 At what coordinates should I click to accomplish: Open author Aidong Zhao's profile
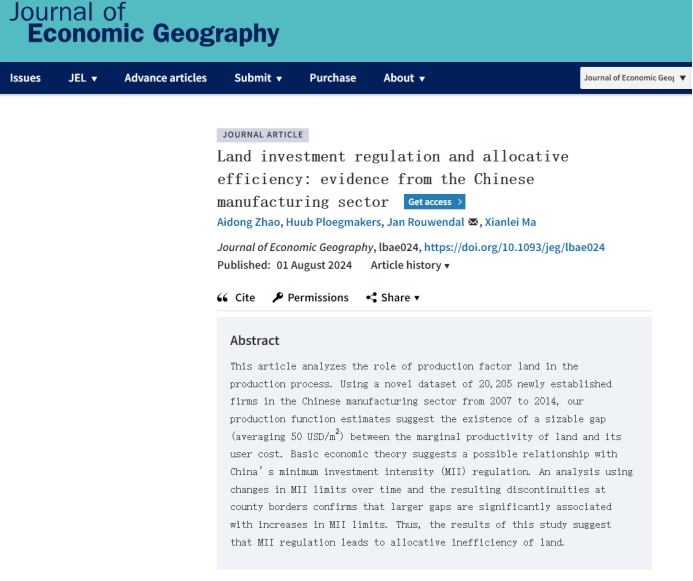(x=251, y=222)
